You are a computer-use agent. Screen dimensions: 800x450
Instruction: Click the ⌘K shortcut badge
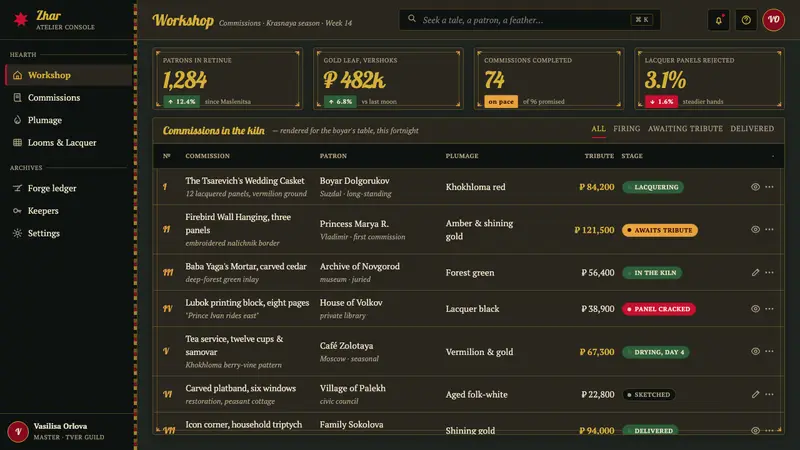click(x=642, y=20)
